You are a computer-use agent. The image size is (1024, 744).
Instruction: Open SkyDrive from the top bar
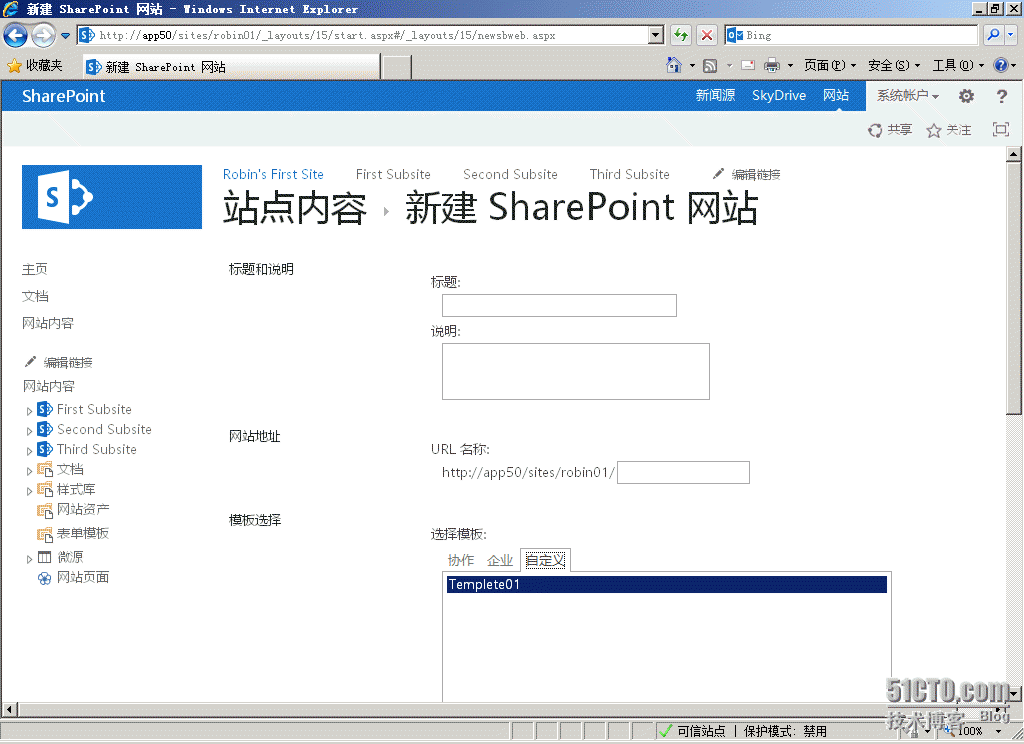point(778,95)
